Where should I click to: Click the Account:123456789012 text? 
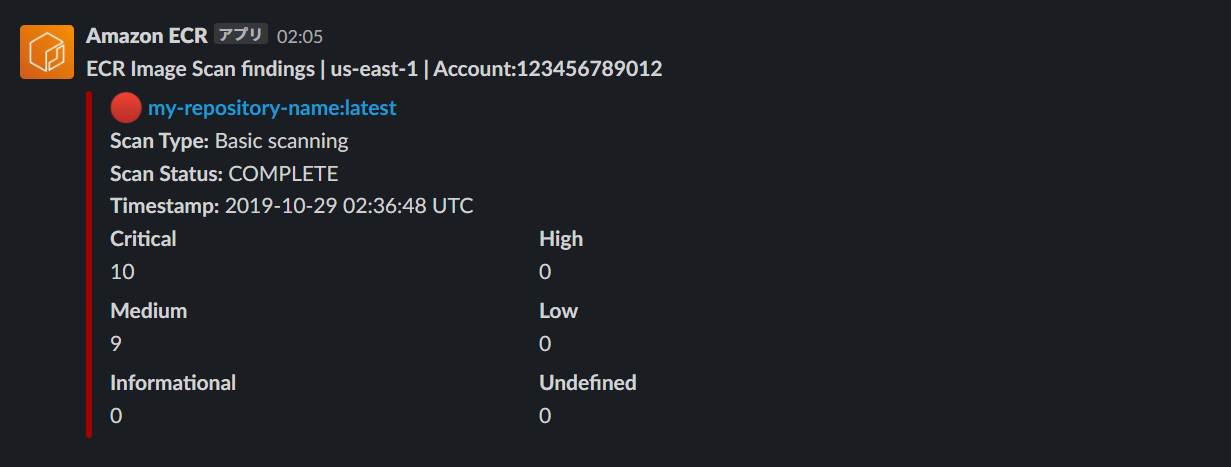[x=548, y=69]
